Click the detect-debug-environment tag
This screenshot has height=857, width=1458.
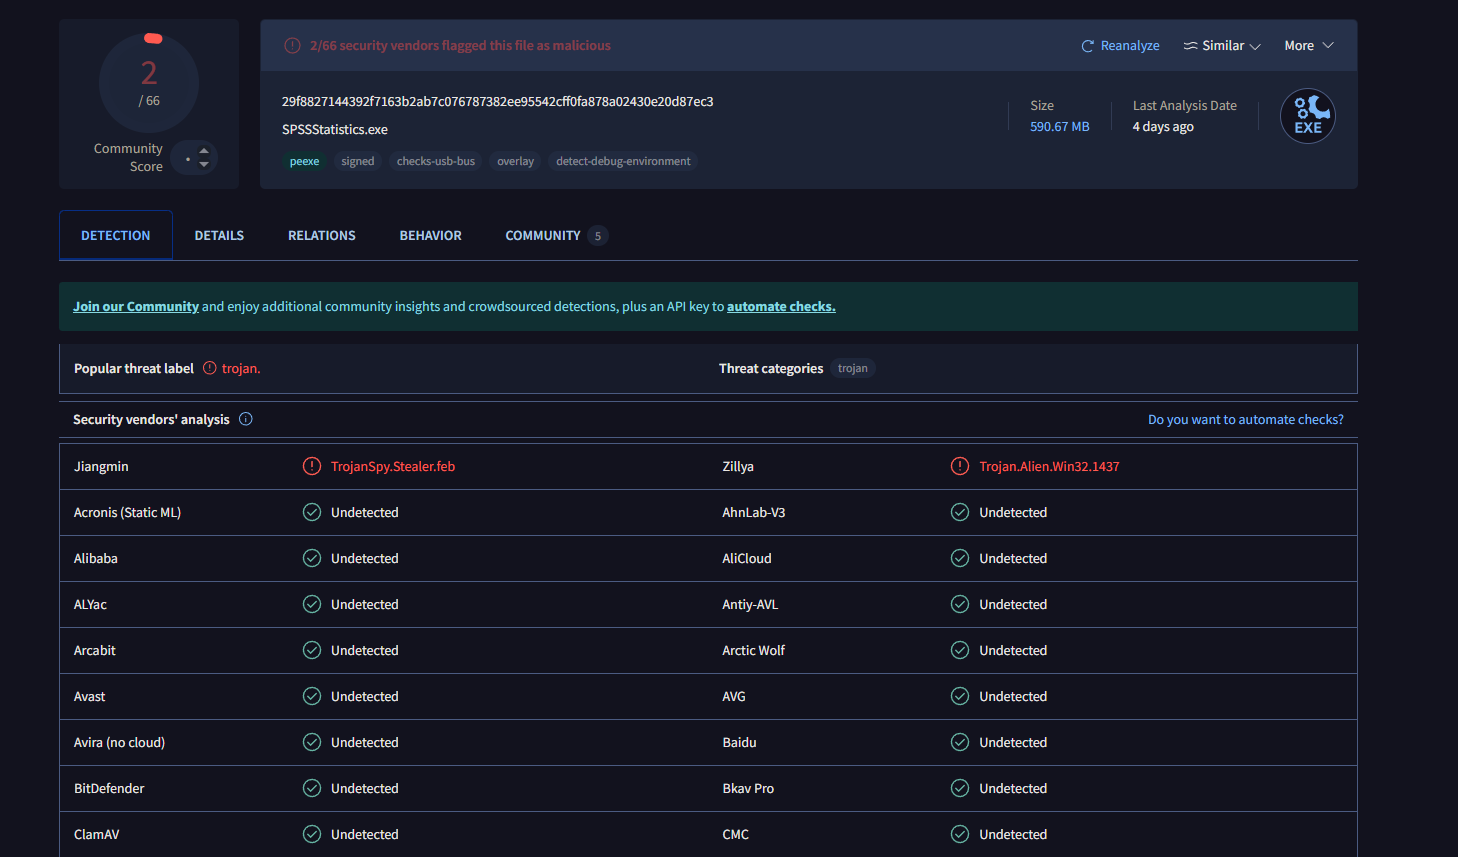coord(623,161)
